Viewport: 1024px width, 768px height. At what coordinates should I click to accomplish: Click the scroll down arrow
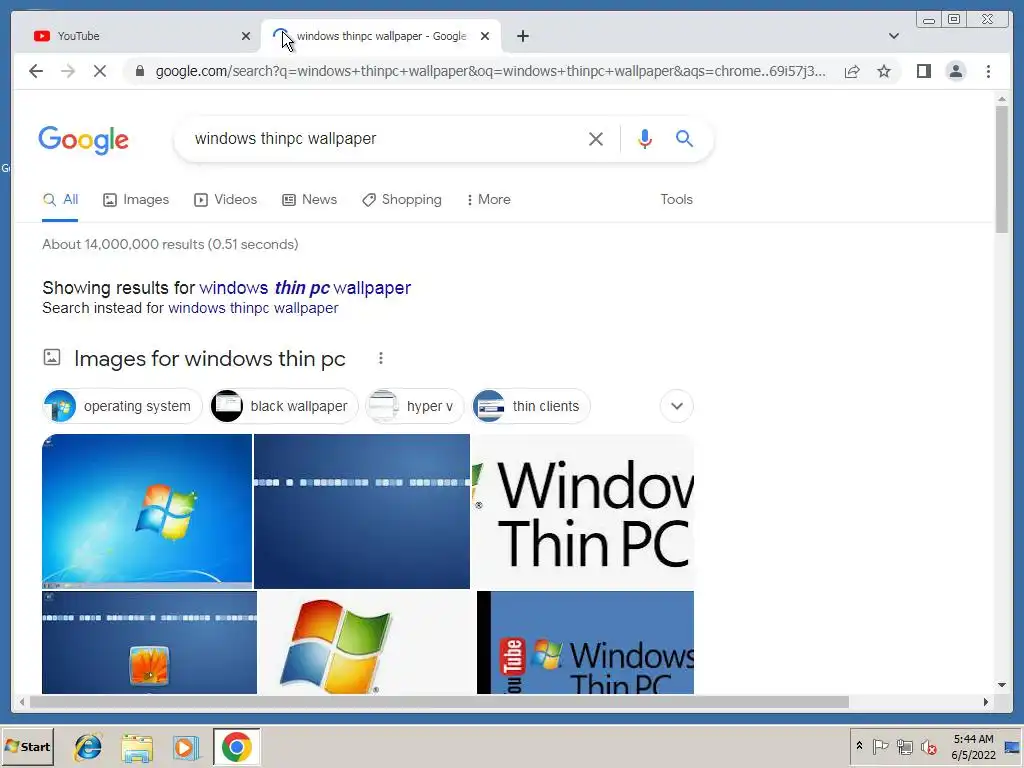click(1002, 685)
